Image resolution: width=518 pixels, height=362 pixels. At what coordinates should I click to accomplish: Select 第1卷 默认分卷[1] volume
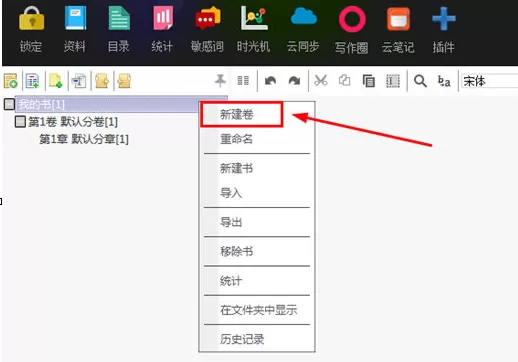[73, 122]
